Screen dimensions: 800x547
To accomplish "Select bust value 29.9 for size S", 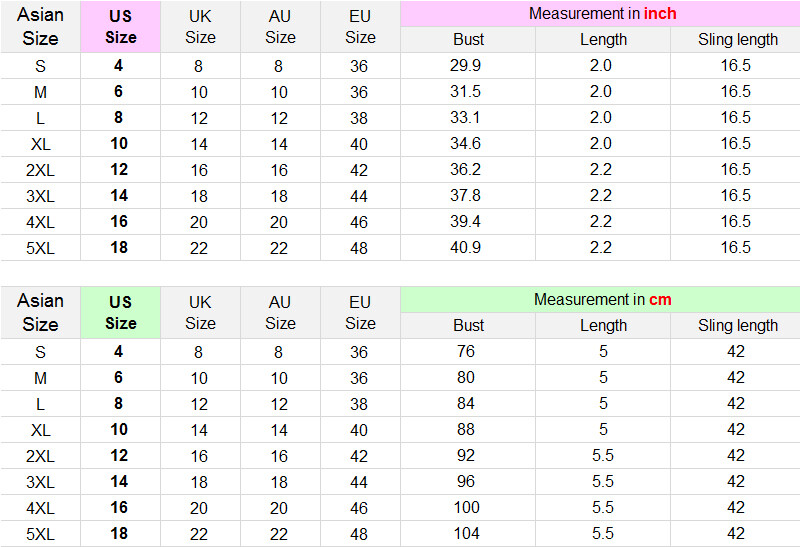I will click(x=465, y=65).
